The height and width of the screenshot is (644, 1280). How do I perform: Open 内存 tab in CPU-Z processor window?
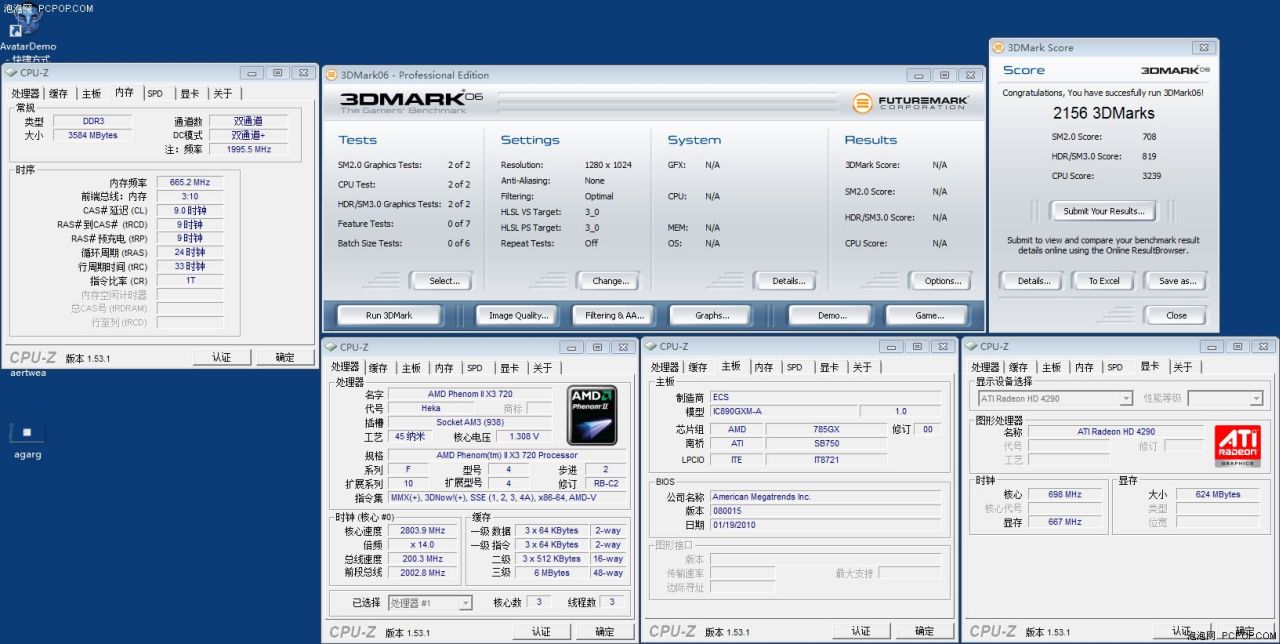pos(444,368)
